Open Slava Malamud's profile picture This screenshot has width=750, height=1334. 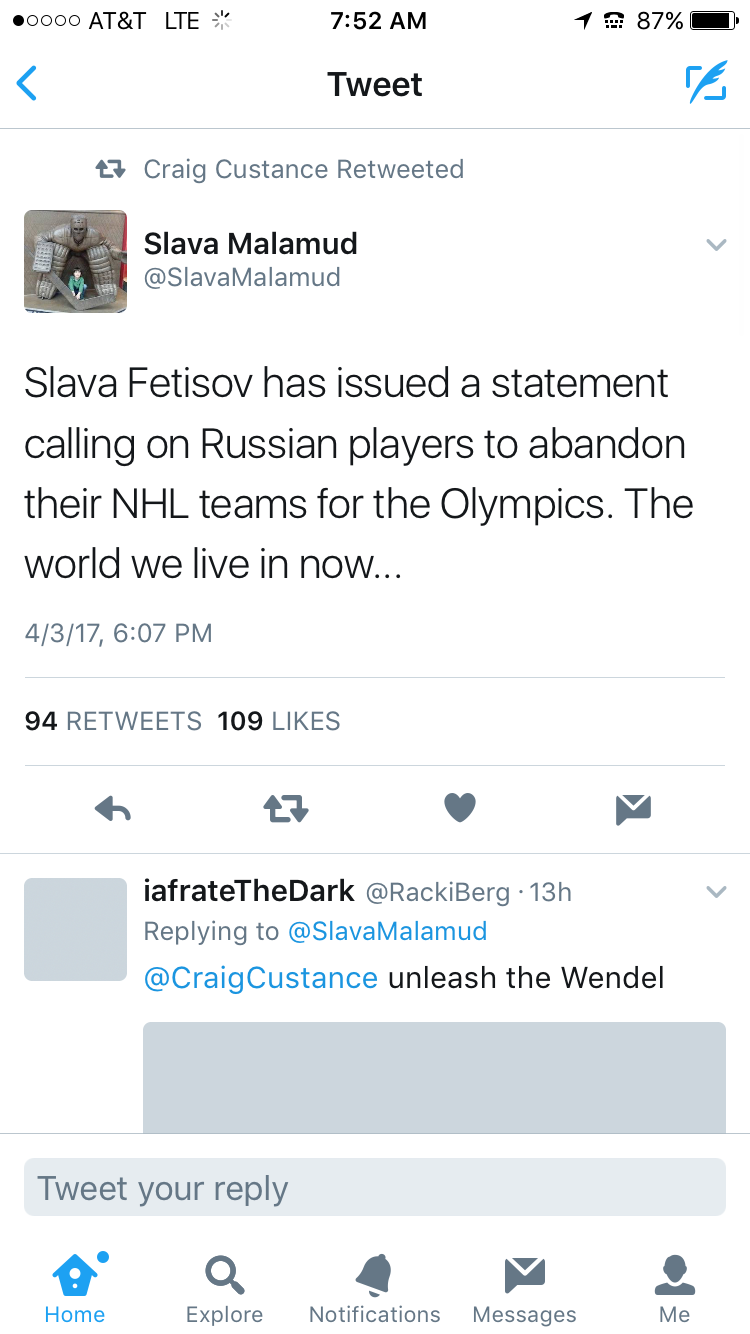(76, 261)
